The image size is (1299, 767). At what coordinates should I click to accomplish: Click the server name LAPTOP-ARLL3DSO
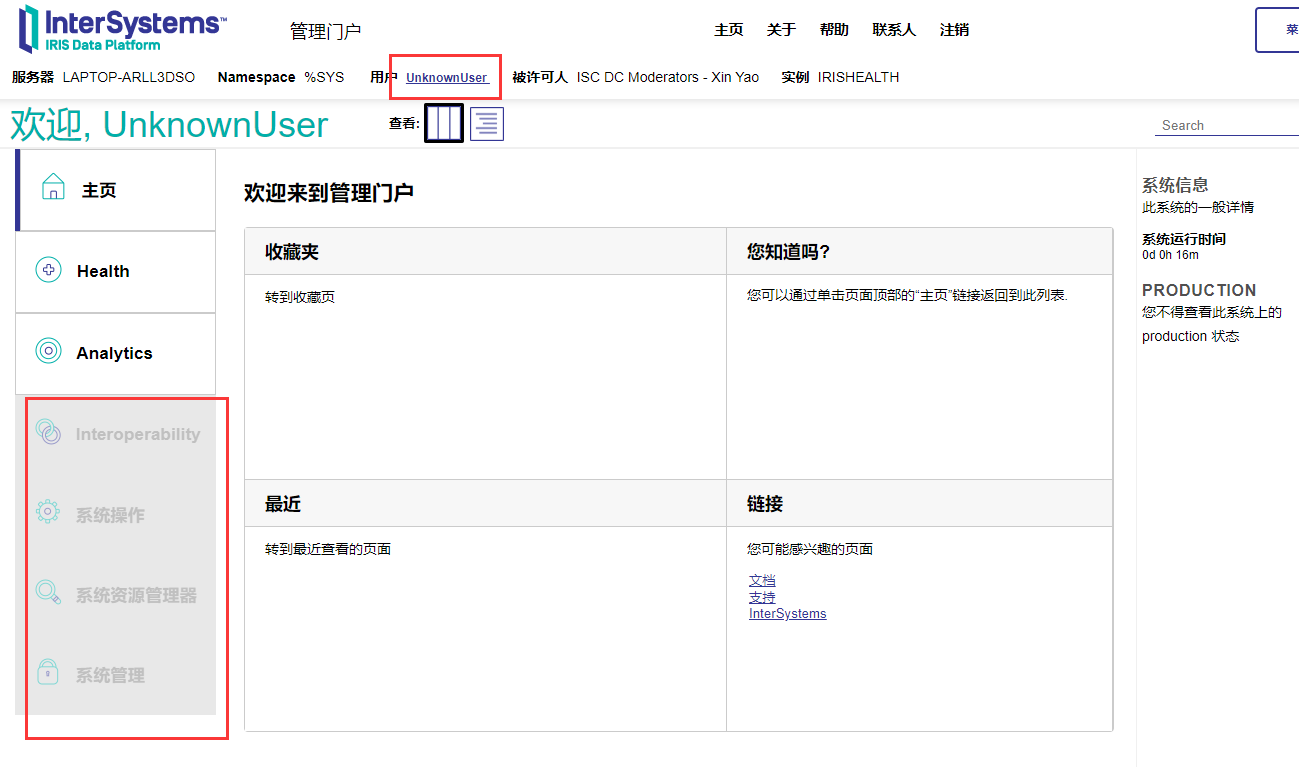[x=129, y=77]
